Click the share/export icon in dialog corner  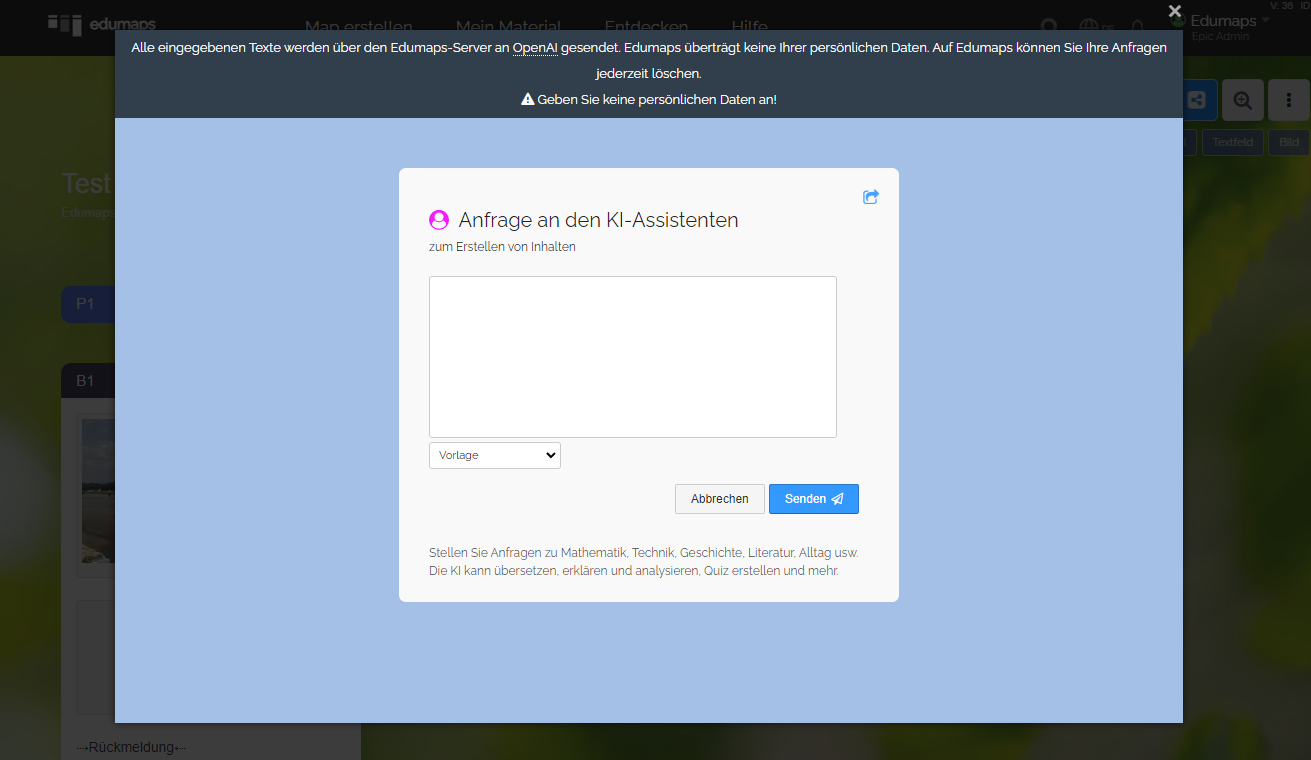click(x=870, y=197)
